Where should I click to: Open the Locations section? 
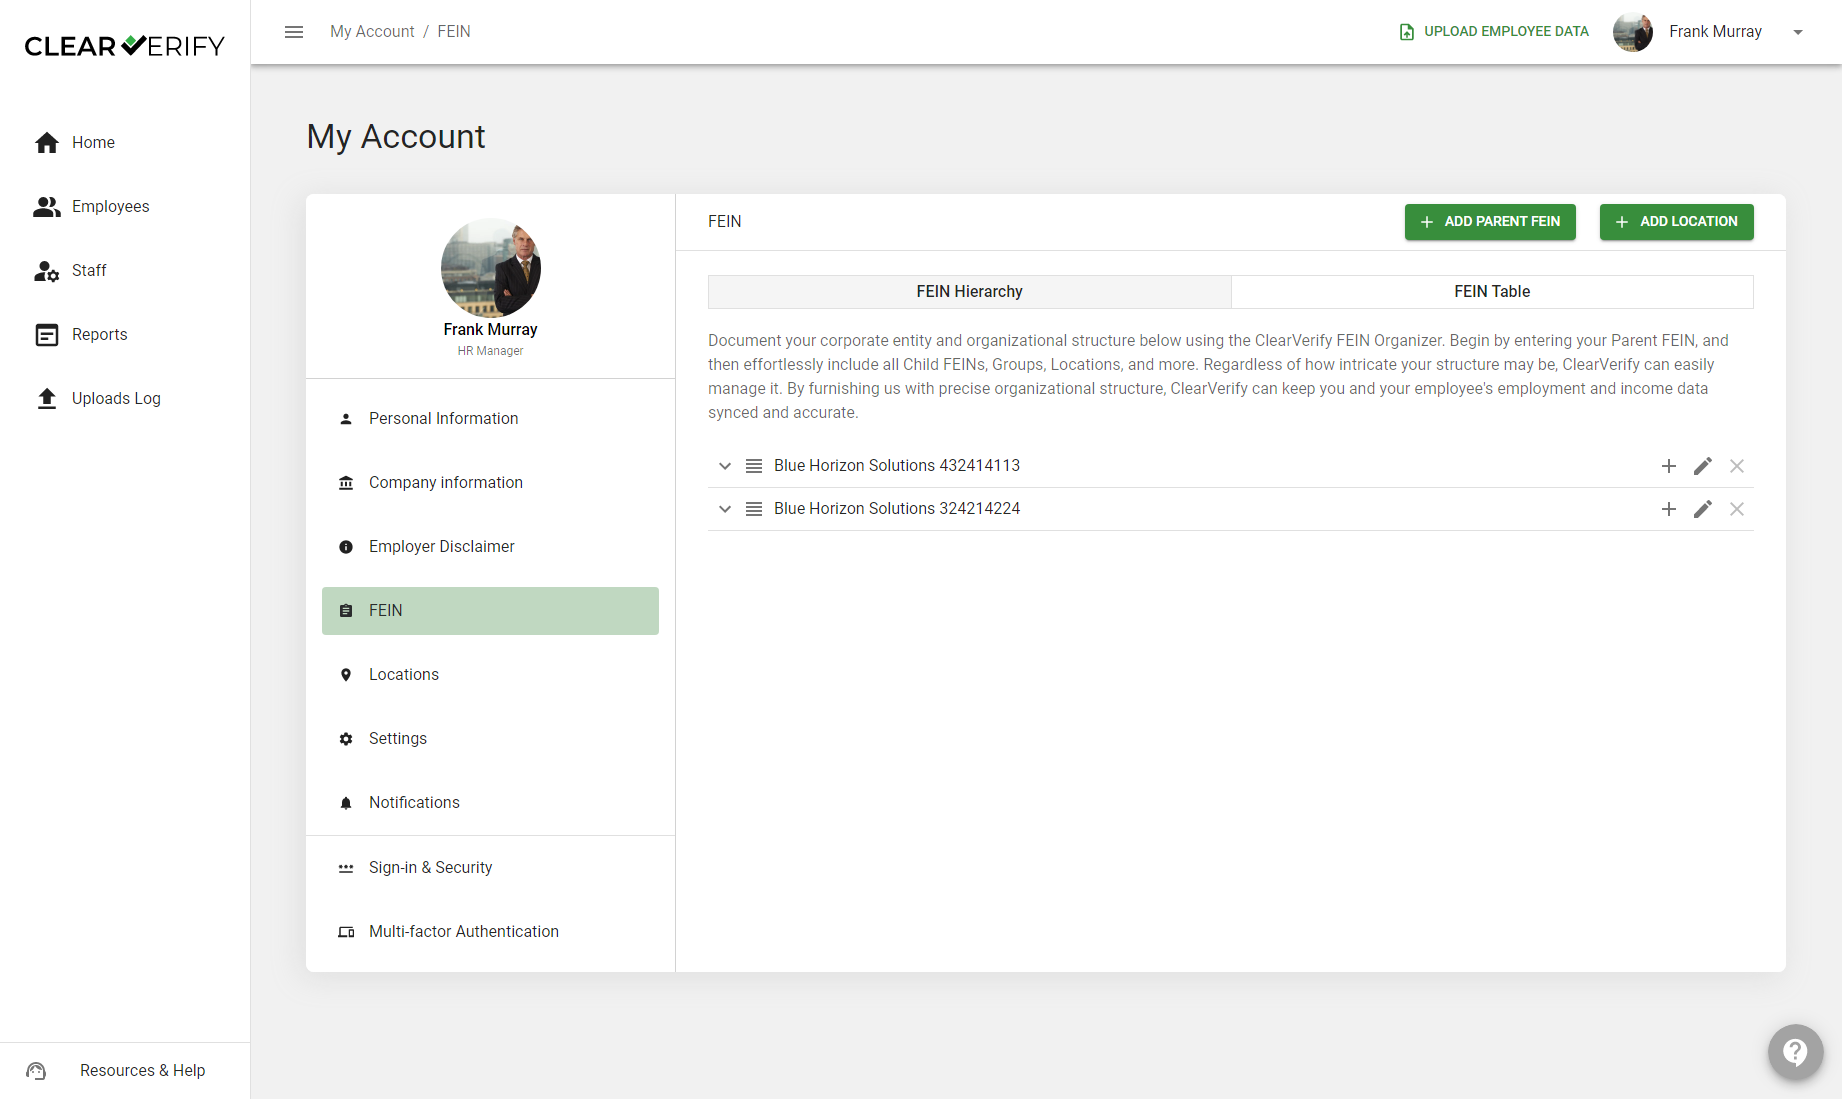(x=490, y=675)
